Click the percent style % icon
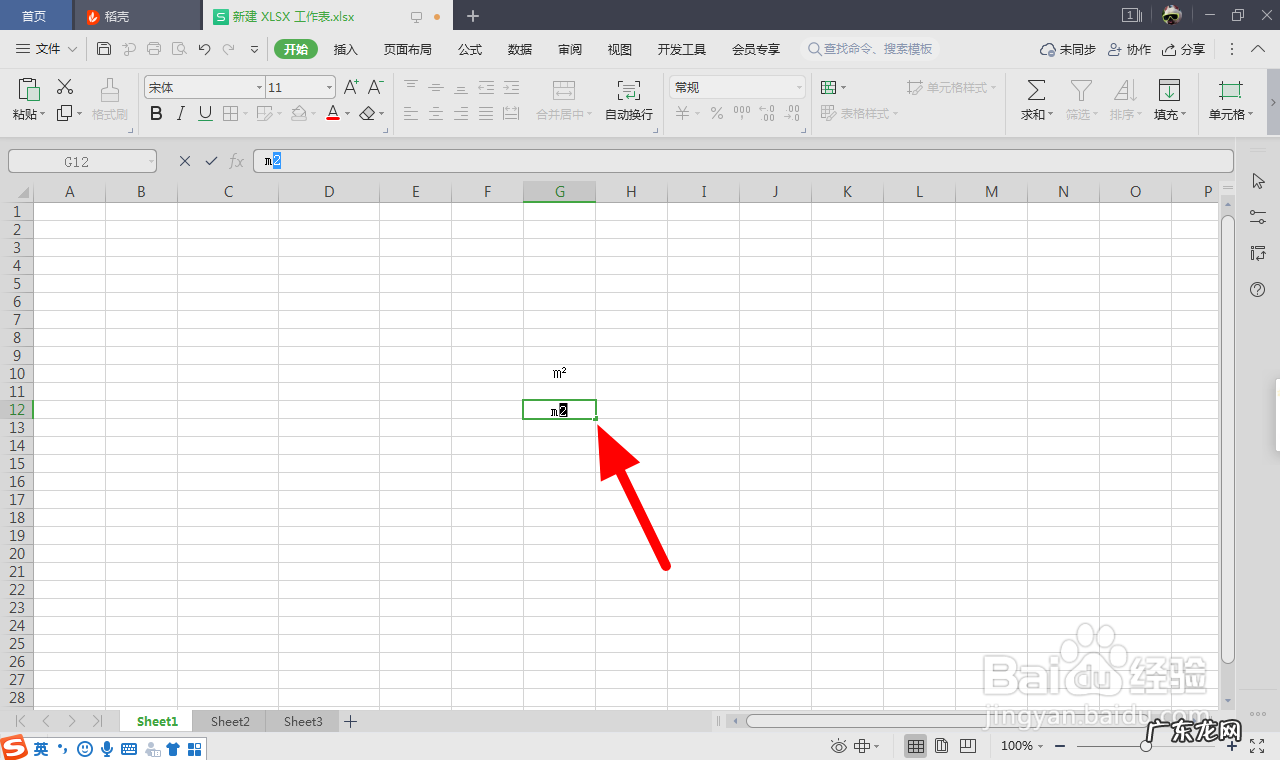Image resolution: width=1280 pixels, height=760 pixels. pyautogui.click(x=716, y=113)
